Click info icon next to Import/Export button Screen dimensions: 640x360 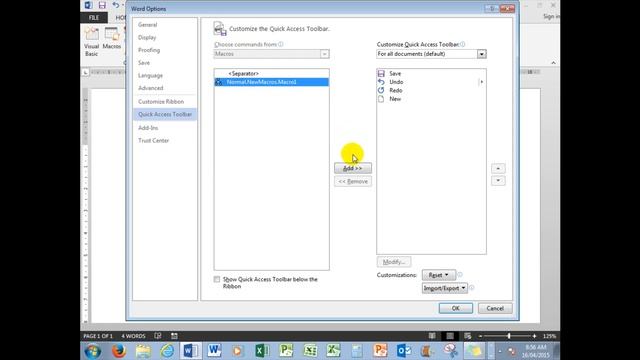(471, 288)
